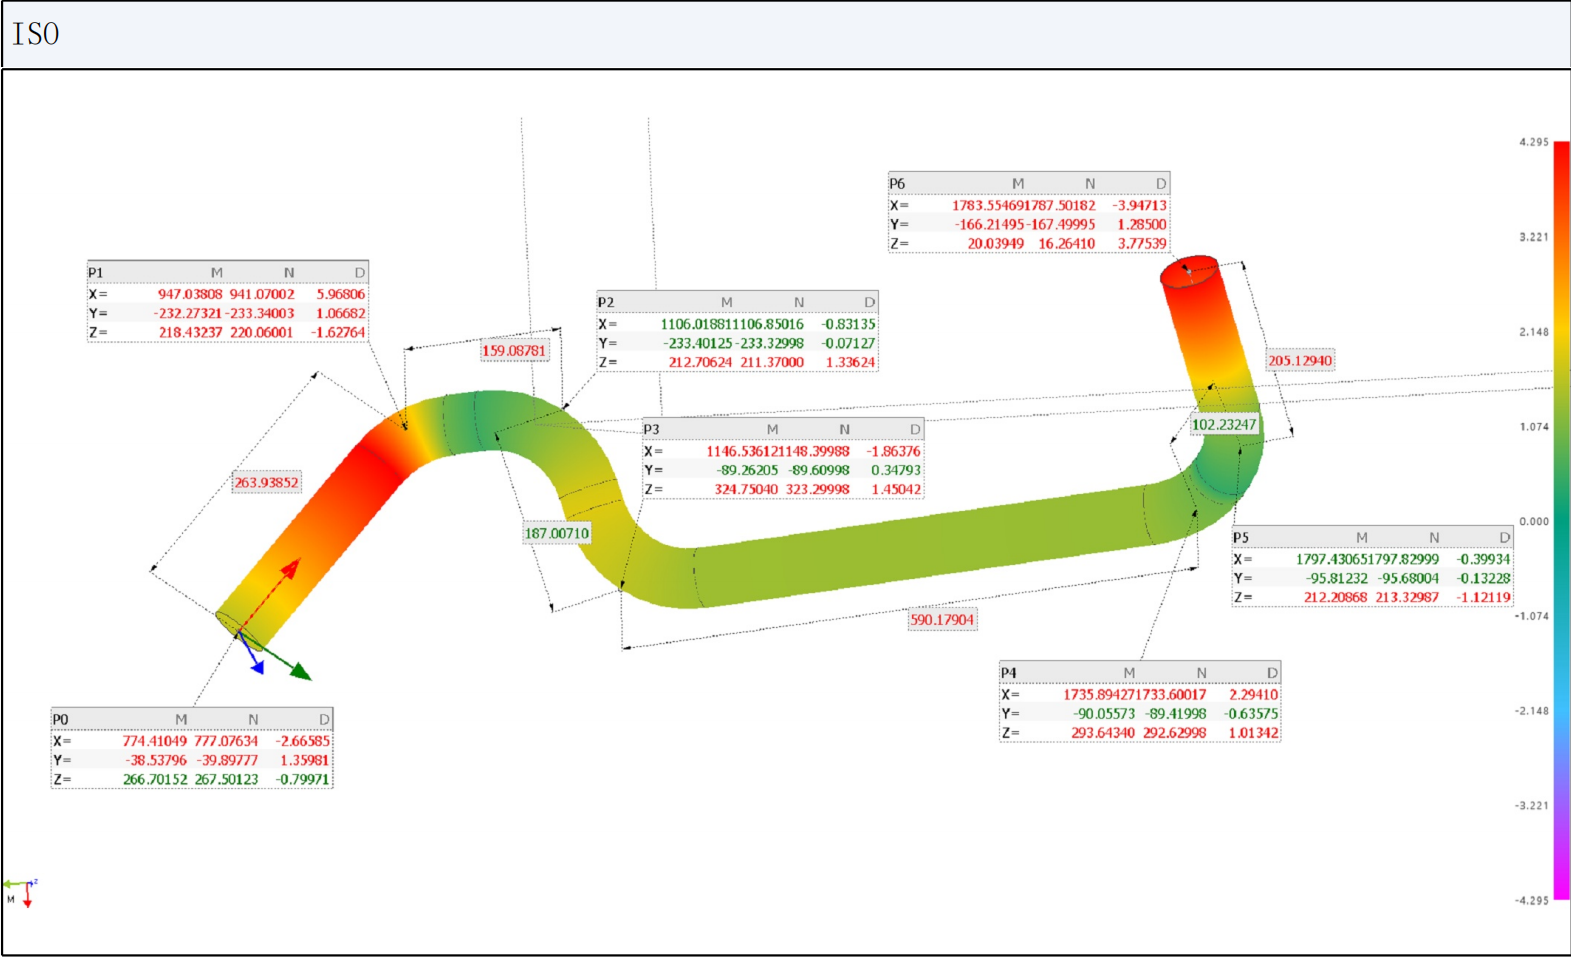Click the 159.08781 dimension label
1571x957 pixels.
pos(514,351)
